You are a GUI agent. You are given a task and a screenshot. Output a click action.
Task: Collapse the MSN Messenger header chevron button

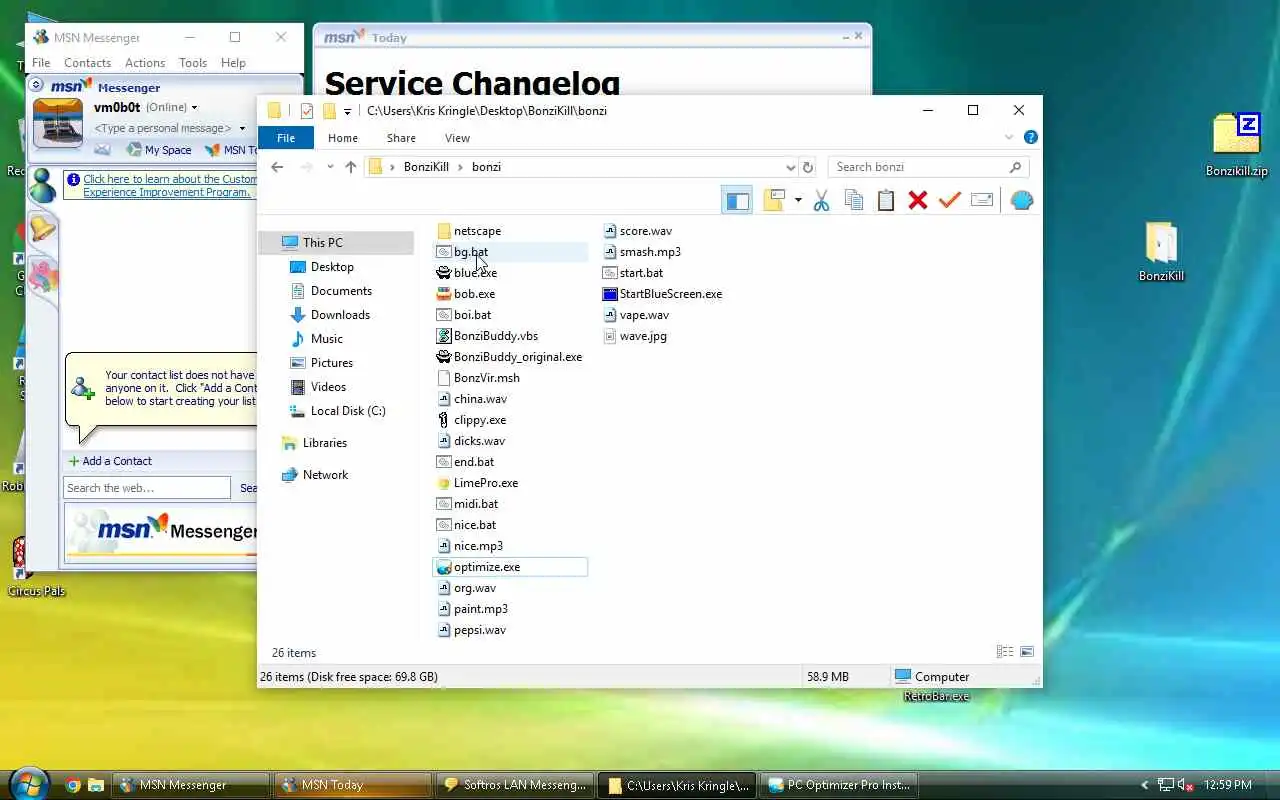(x=36, y=86)
